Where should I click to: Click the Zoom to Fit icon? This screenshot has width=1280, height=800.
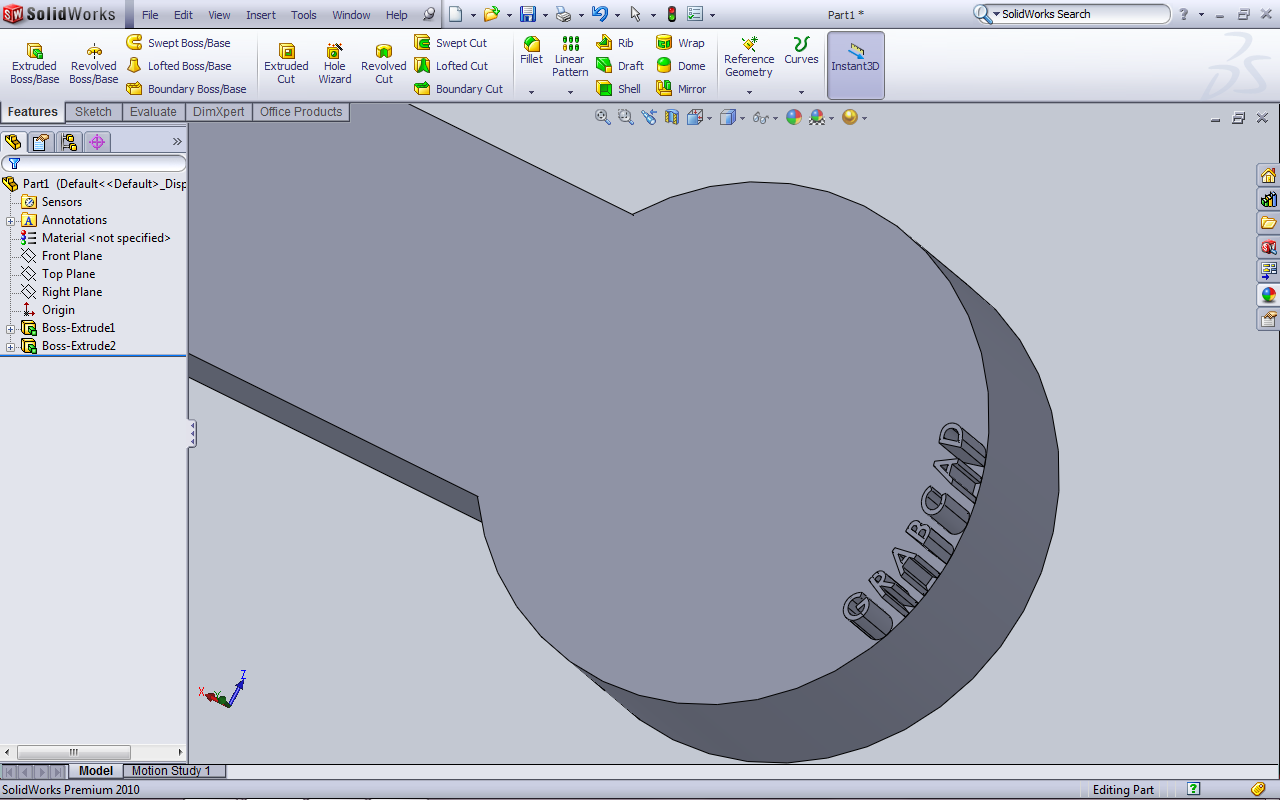602,117
